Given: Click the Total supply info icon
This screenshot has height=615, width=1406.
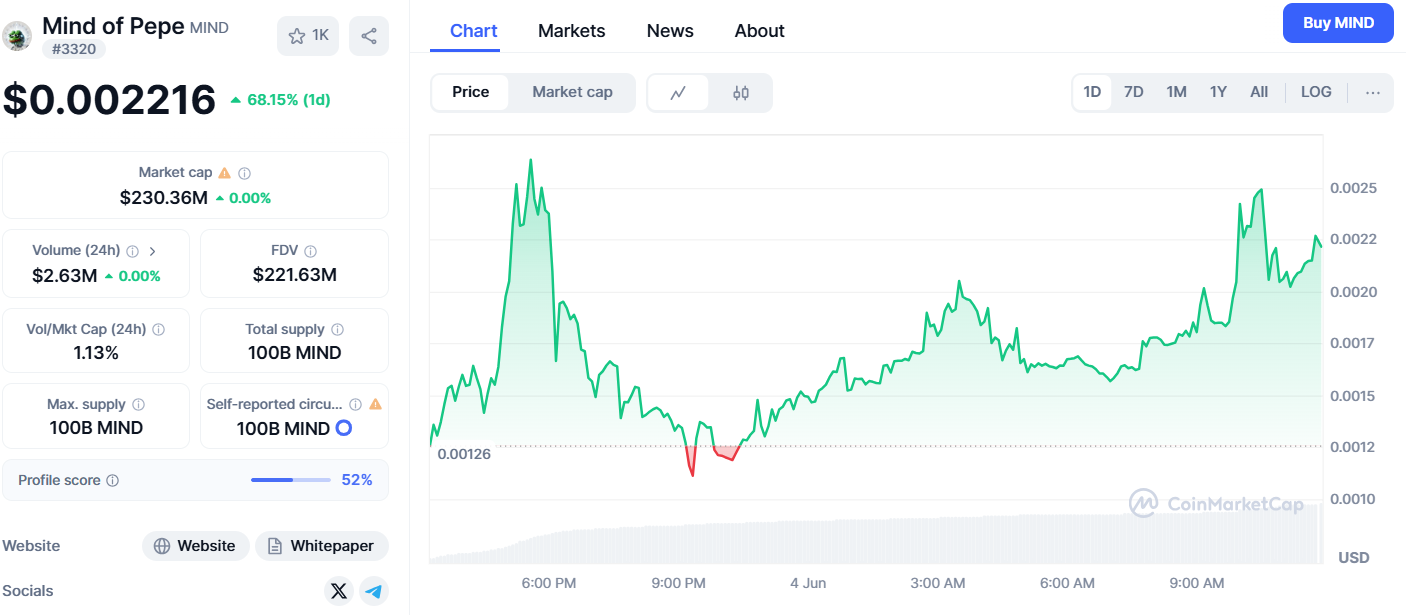Looking at the screenshot, I should point(338,329).
